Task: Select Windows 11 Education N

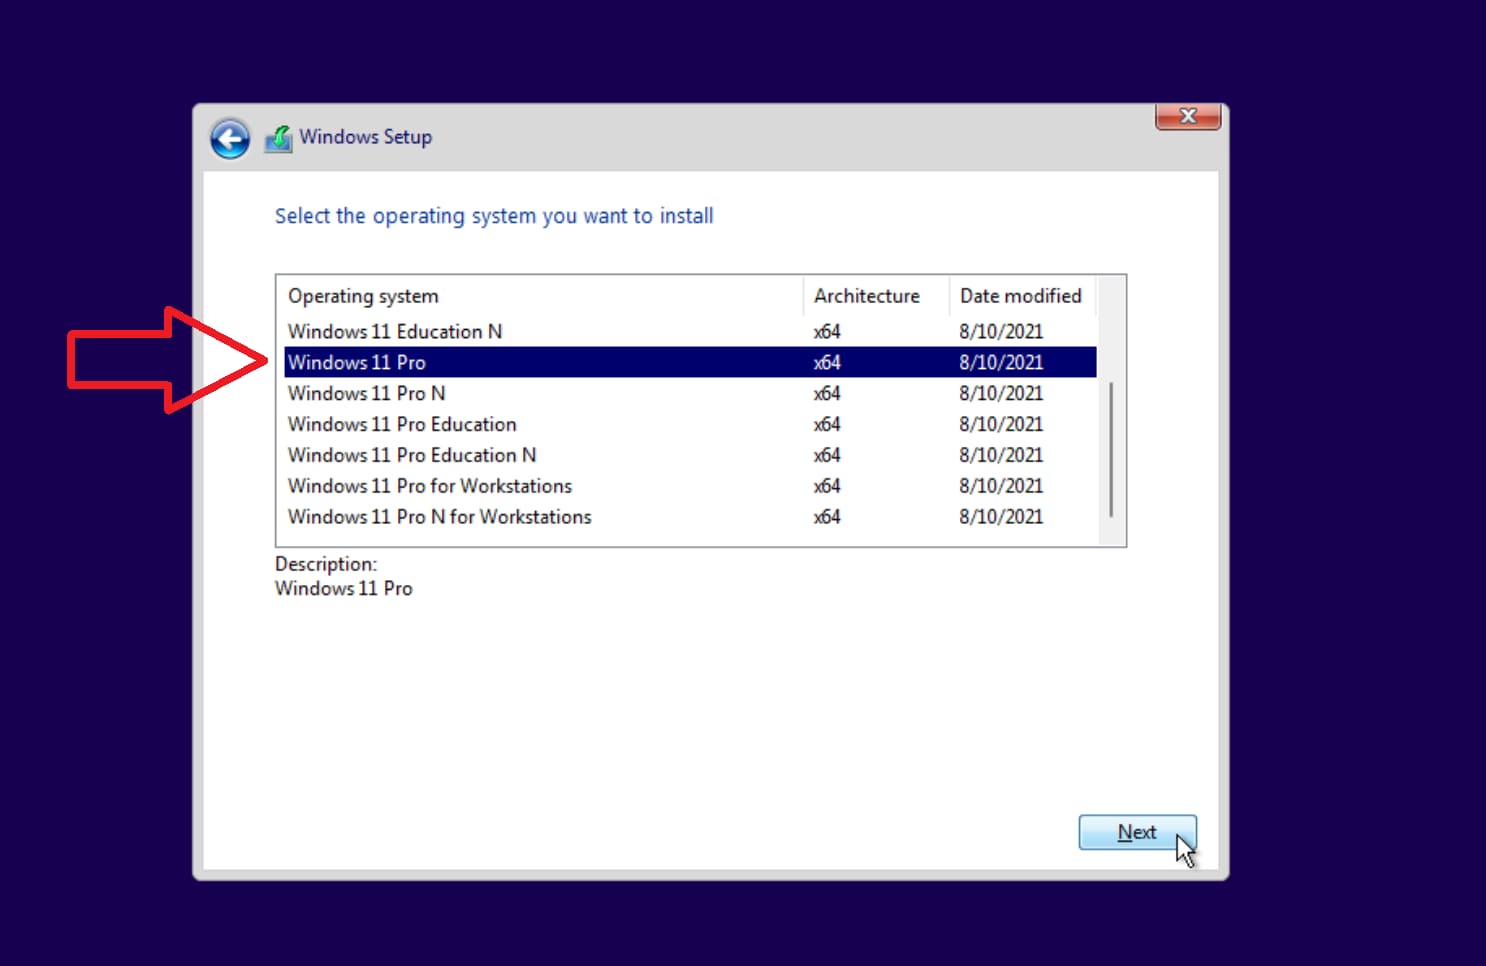Action: coord(395,331)
